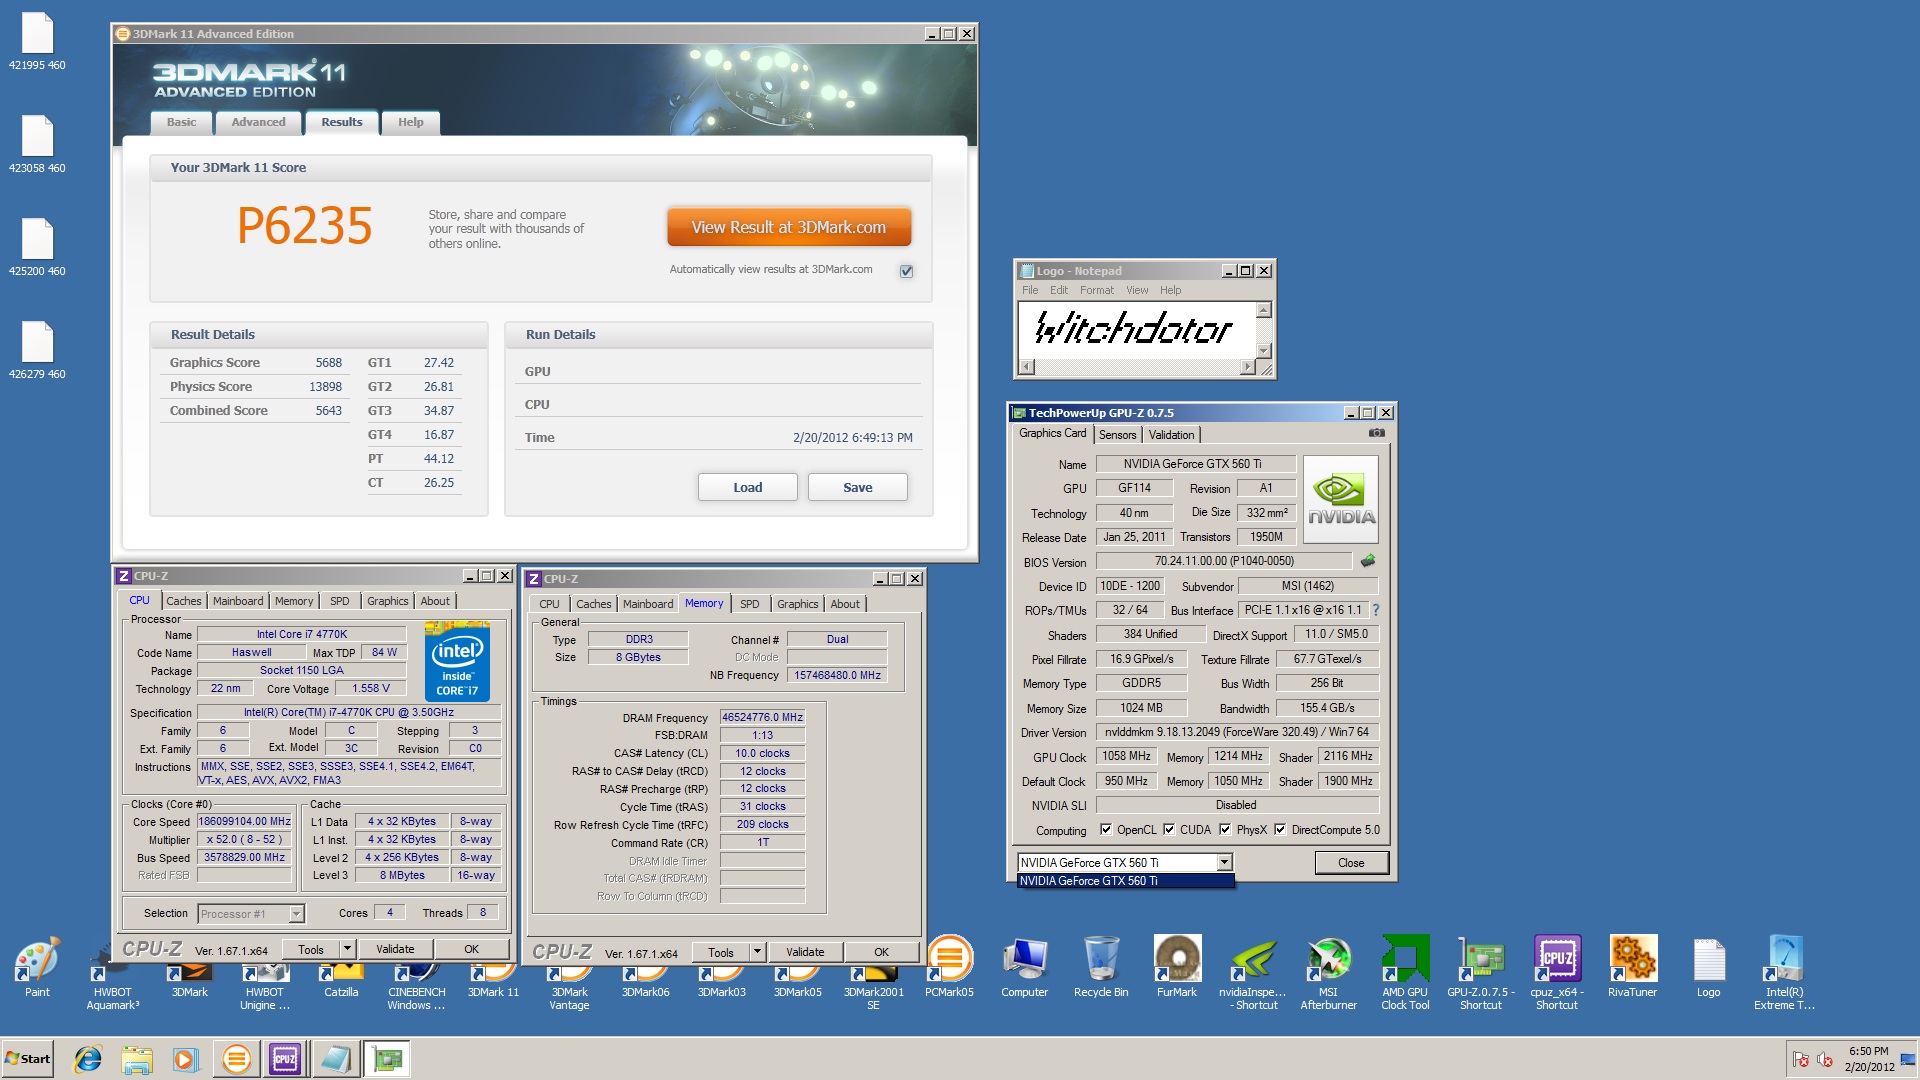This screenshot has height=1080, width=1920.
Task: Toggle the OpenCL checkbox
Action: coord(1106,830)
